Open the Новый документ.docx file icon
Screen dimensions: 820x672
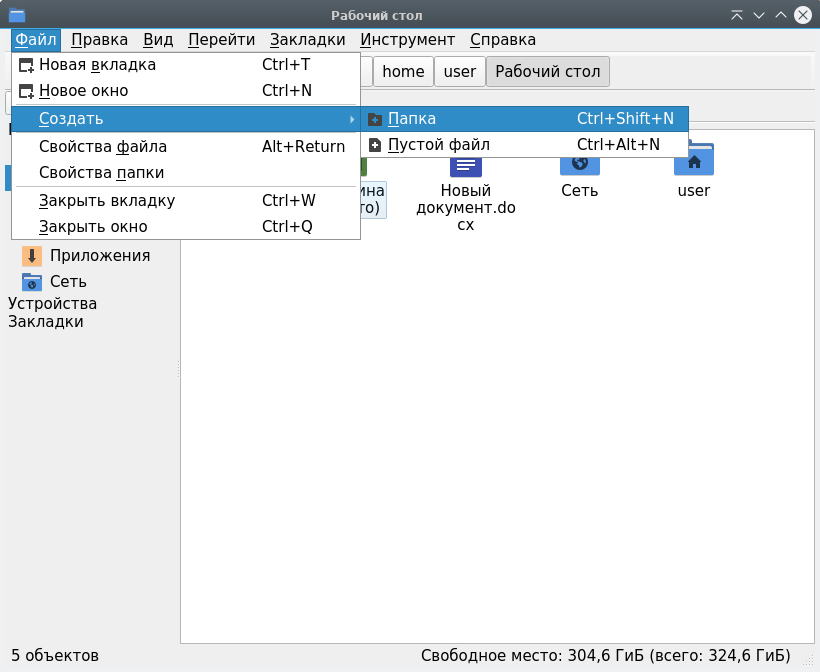(x=465, y=167)
